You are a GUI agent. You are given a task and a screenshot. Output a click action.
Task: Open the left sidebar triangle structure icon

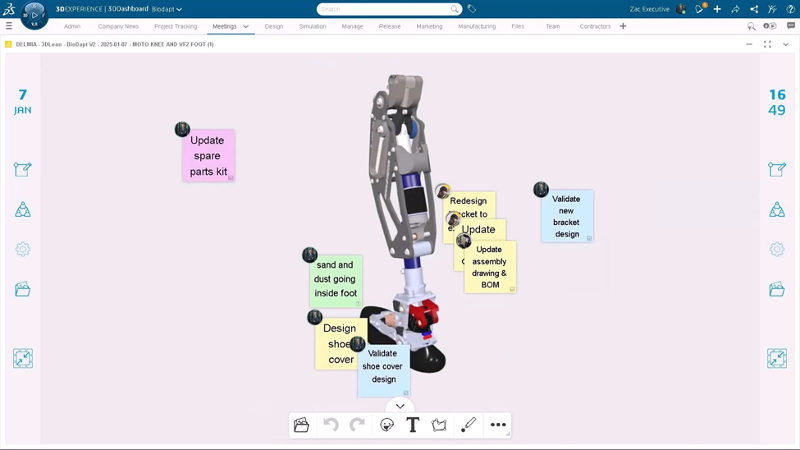(x=22, y=209)
